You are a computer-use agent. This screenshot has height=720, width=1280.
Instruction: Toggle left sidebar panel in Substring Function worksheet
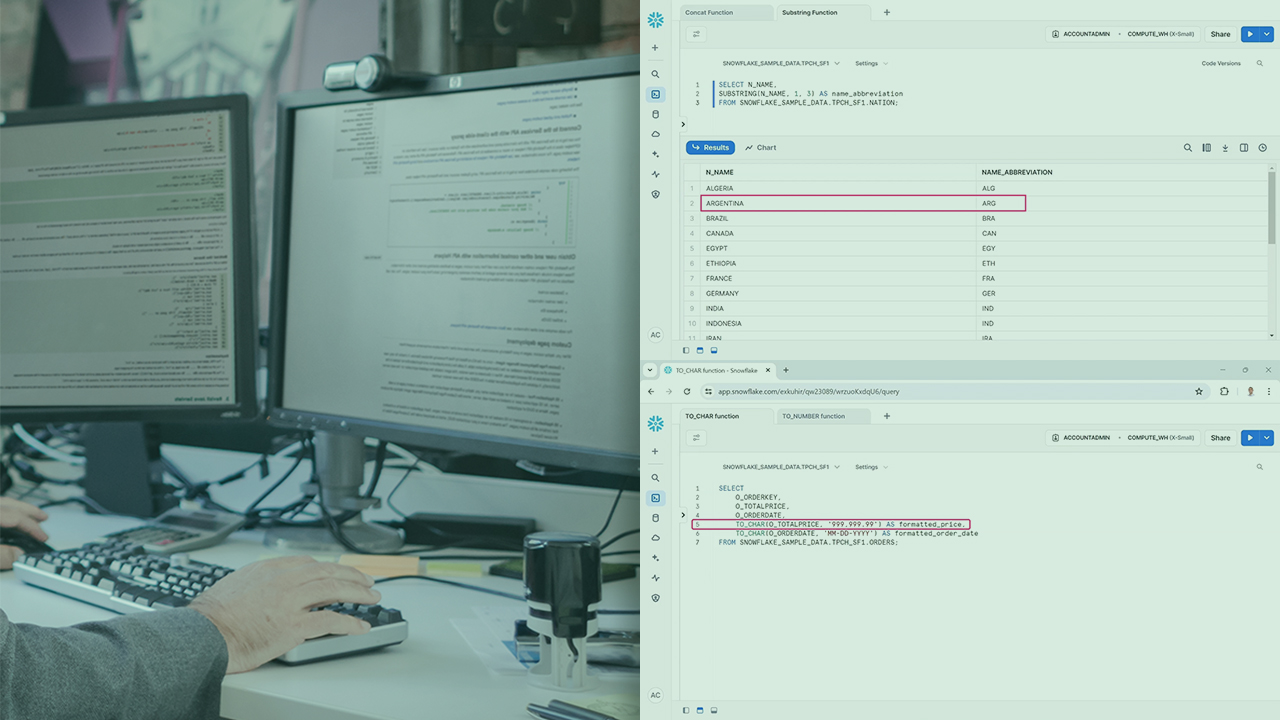[x=686, y=351]
